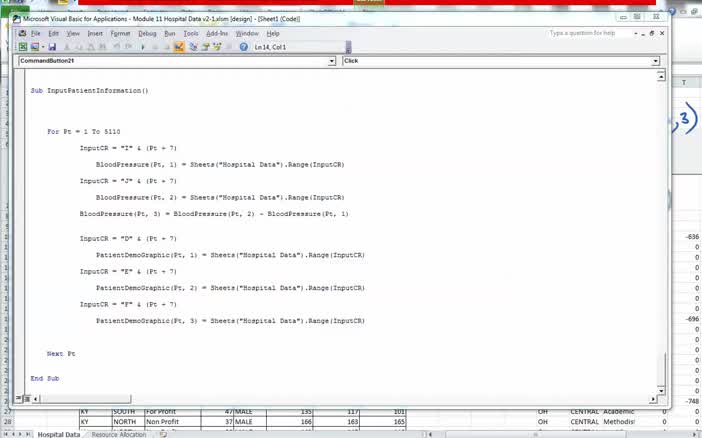The height and width of the screenshot is (438, 702).
Task: Open the Properties Window icon
Action: (x=205, y=47)
